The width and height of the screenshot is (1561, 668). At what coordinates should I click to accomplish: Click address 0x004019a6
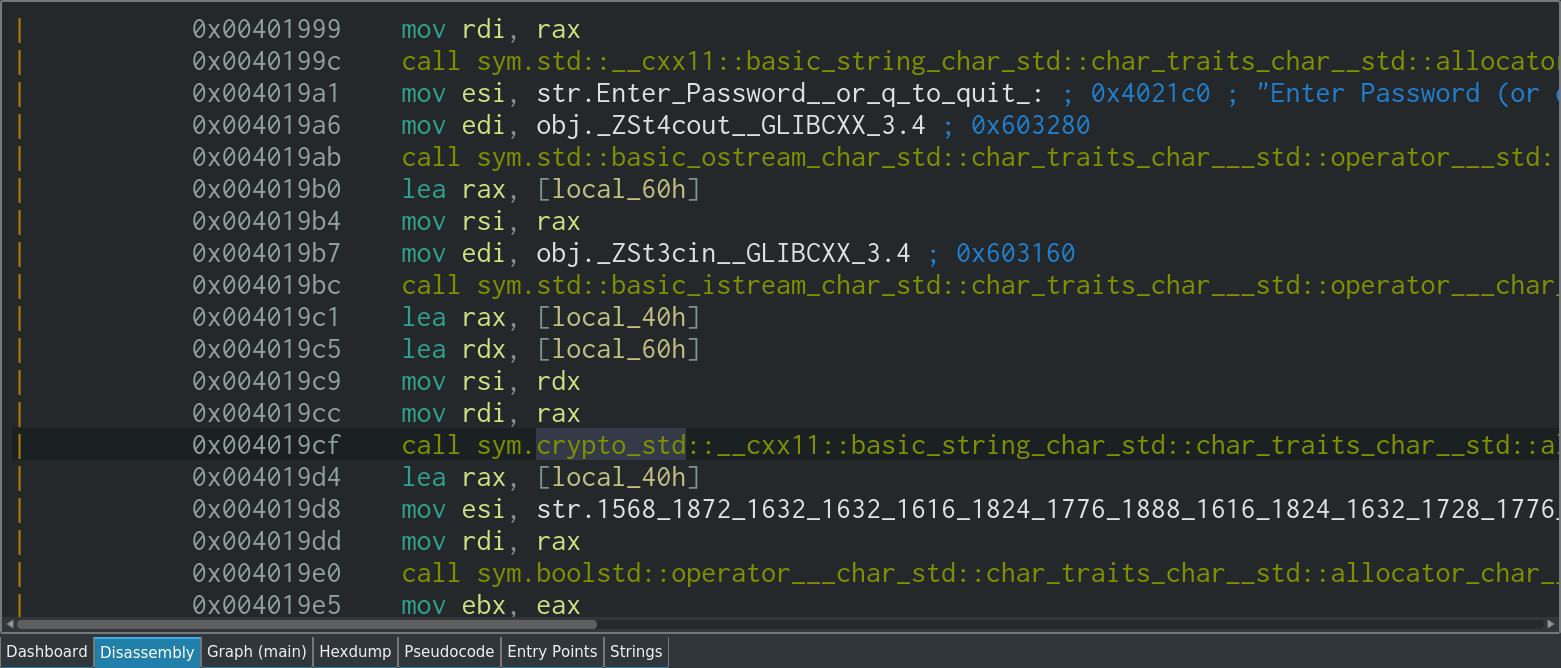pos(266,126)
